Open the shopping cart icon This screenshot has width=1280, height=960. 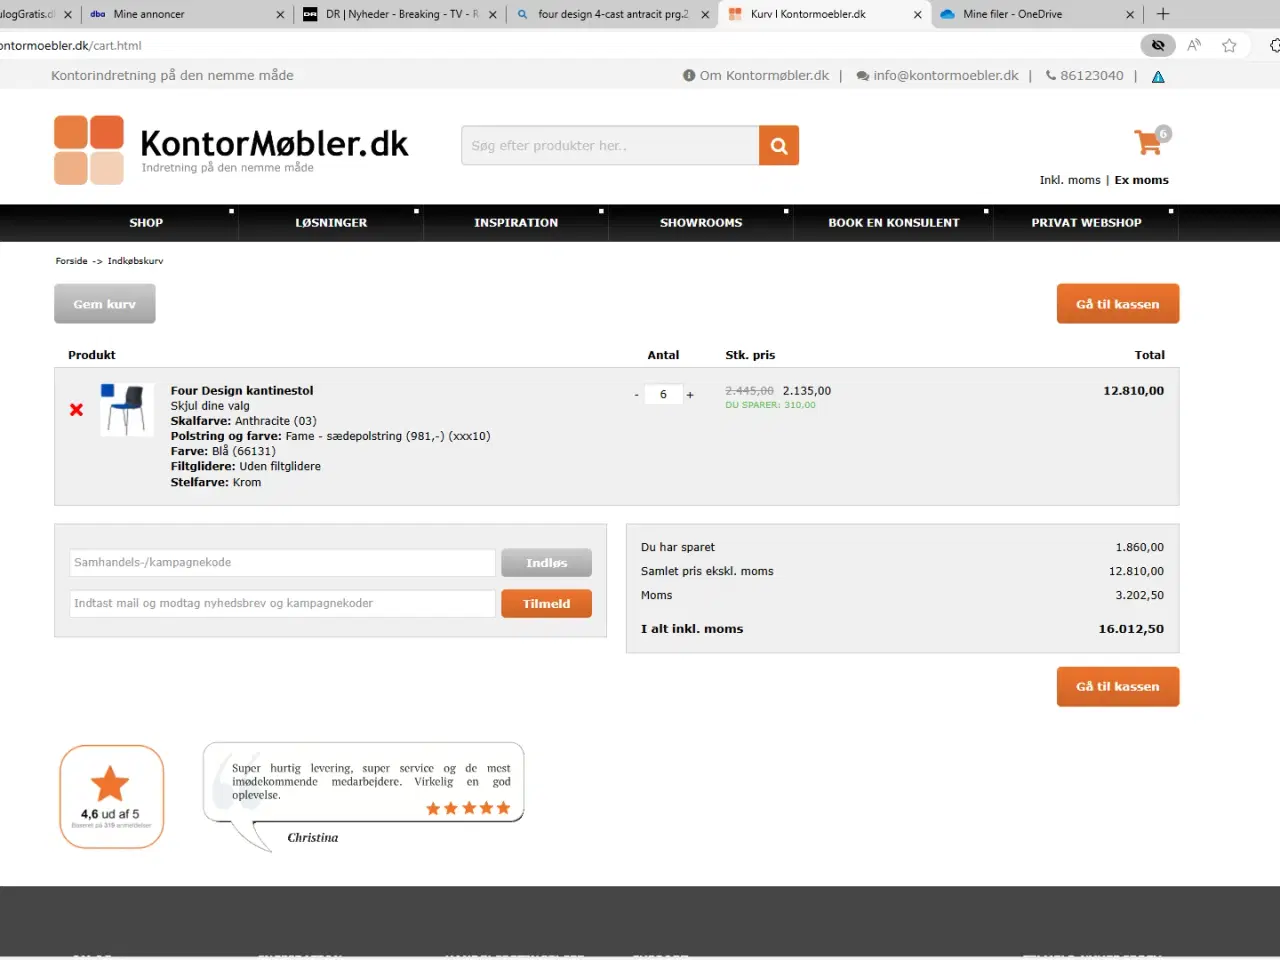(x=1150, y=141)
